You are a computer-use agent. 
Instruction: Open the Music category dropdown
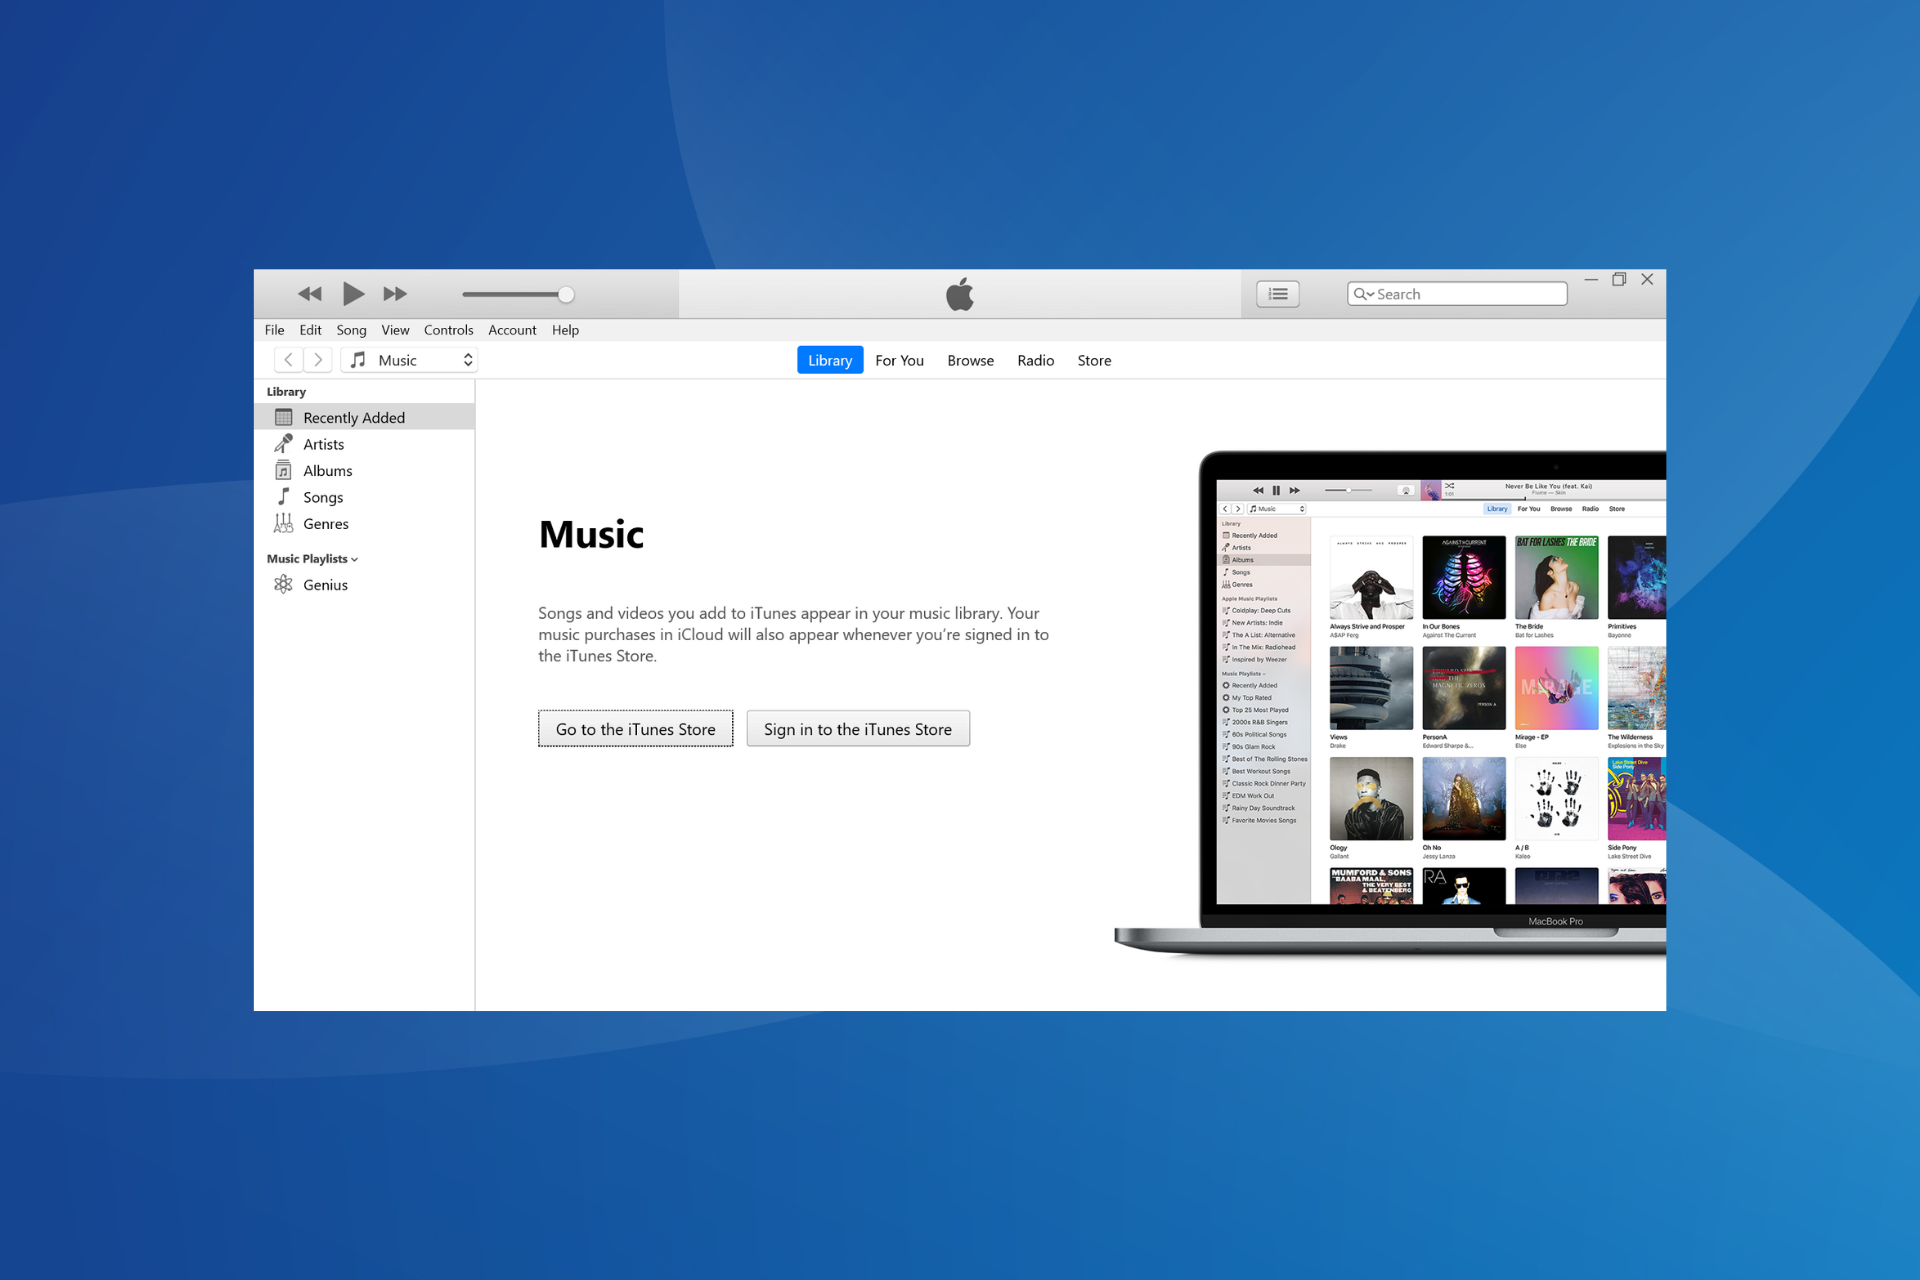[x=466, y=359]
